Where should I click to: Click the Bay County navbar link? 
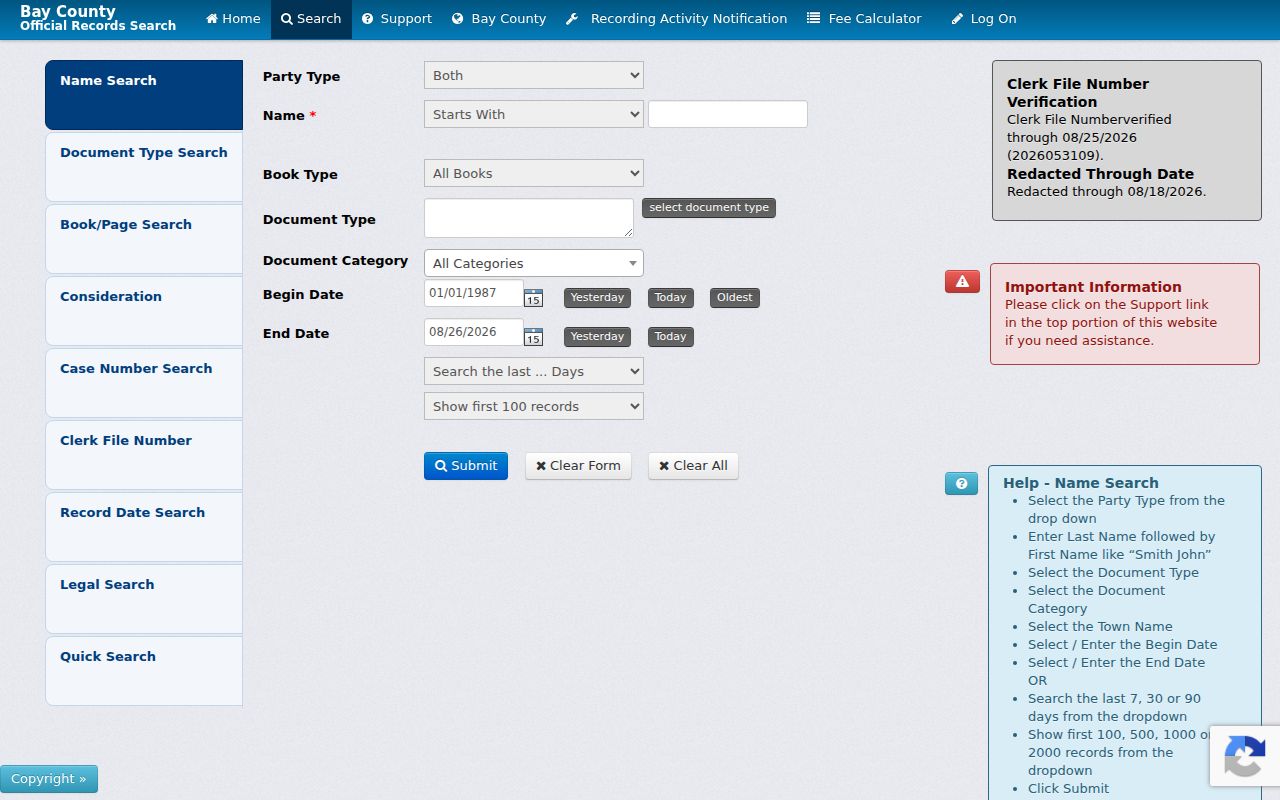[499, 19]
